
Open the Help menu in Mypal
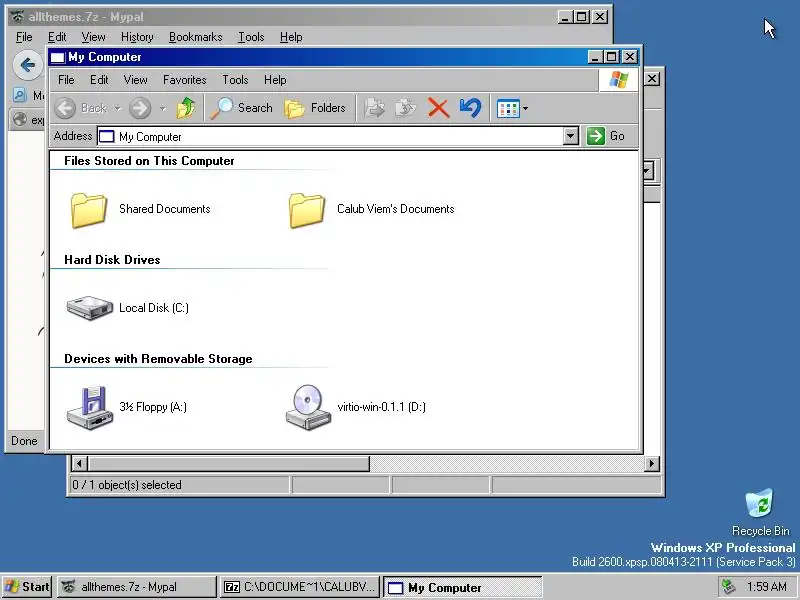click(291, 37)
